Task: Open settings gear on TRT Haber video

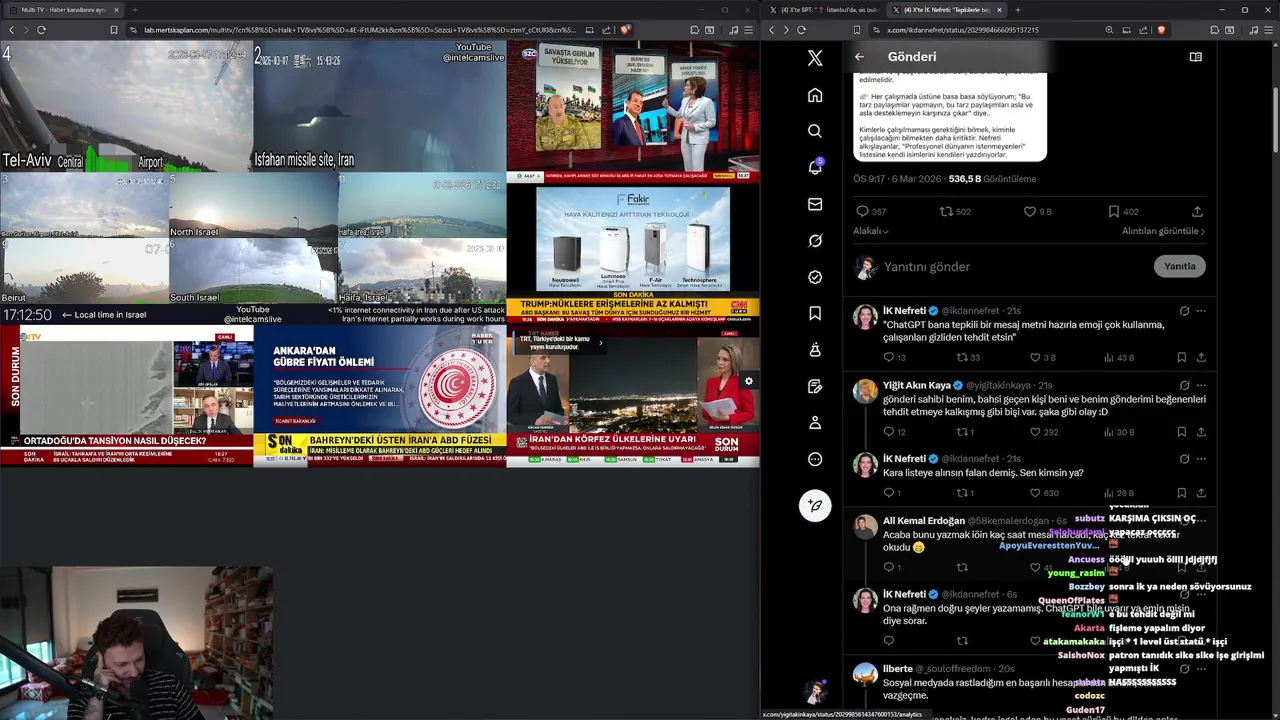Action: [748, 381]
